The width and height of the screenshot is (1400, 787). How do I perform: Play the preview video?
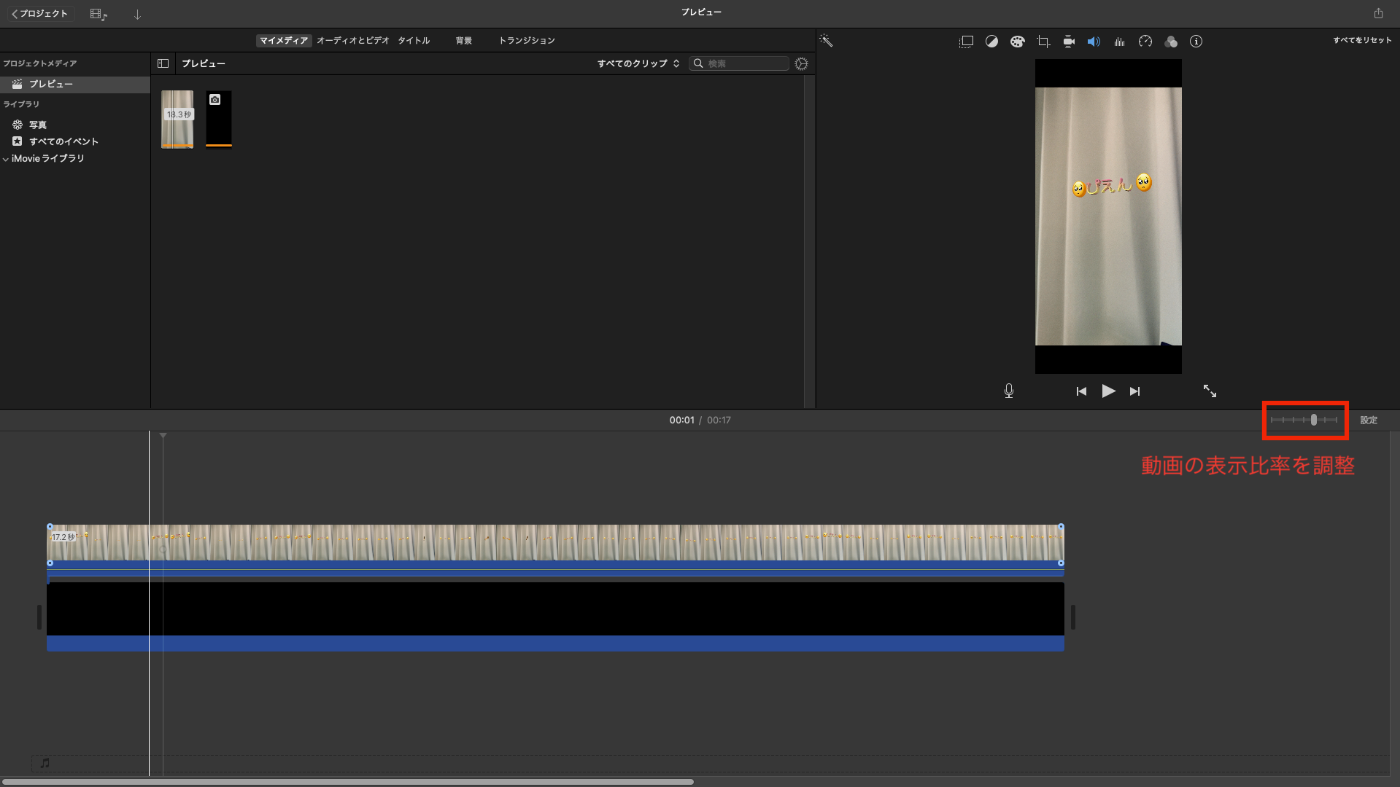1108,391
